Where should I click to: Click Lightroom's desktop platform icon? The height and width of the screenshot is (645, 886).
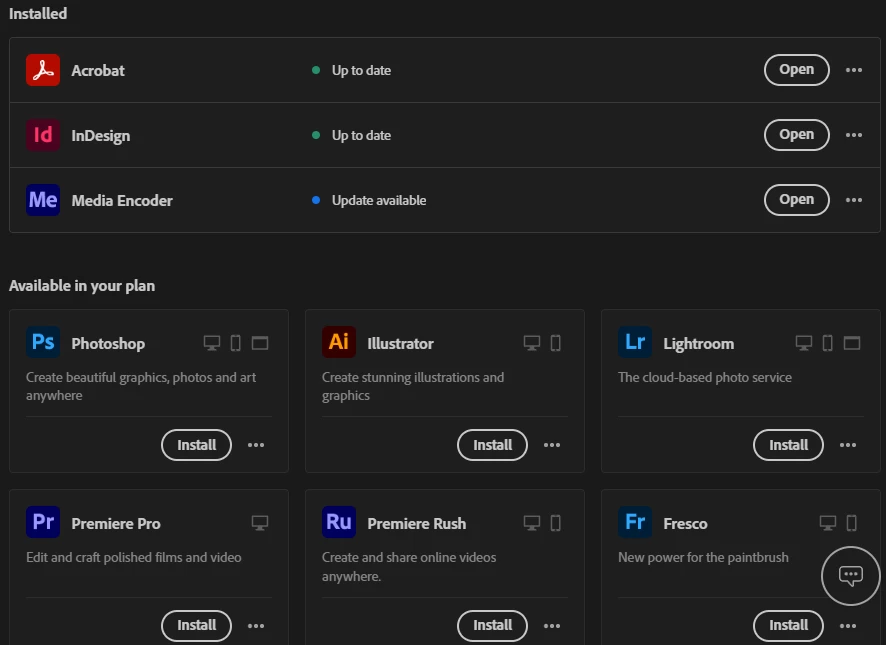tap(804, 343)
